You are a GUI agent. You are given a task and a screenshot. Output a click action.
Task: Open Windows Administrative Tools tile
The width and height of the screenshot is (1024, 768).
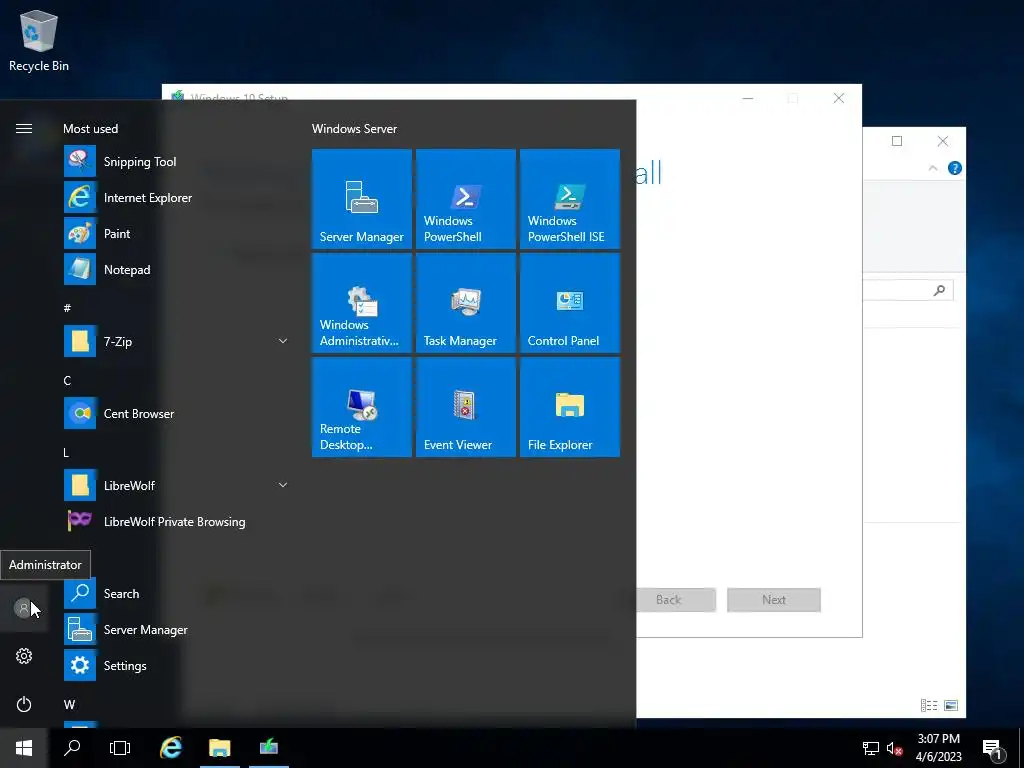click(362, 302)
